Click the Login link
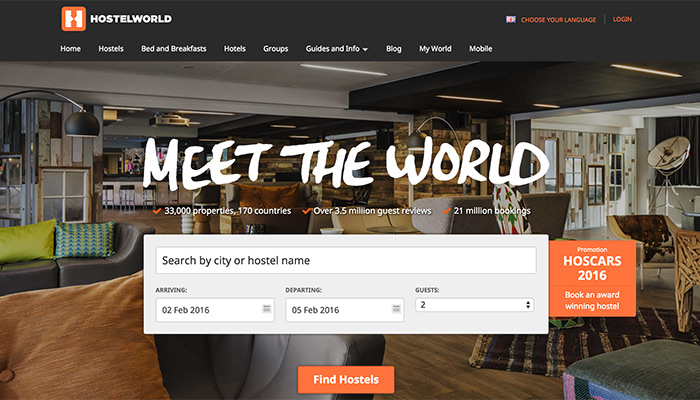This screenshot has width=700, height=400. coord(622,19)
